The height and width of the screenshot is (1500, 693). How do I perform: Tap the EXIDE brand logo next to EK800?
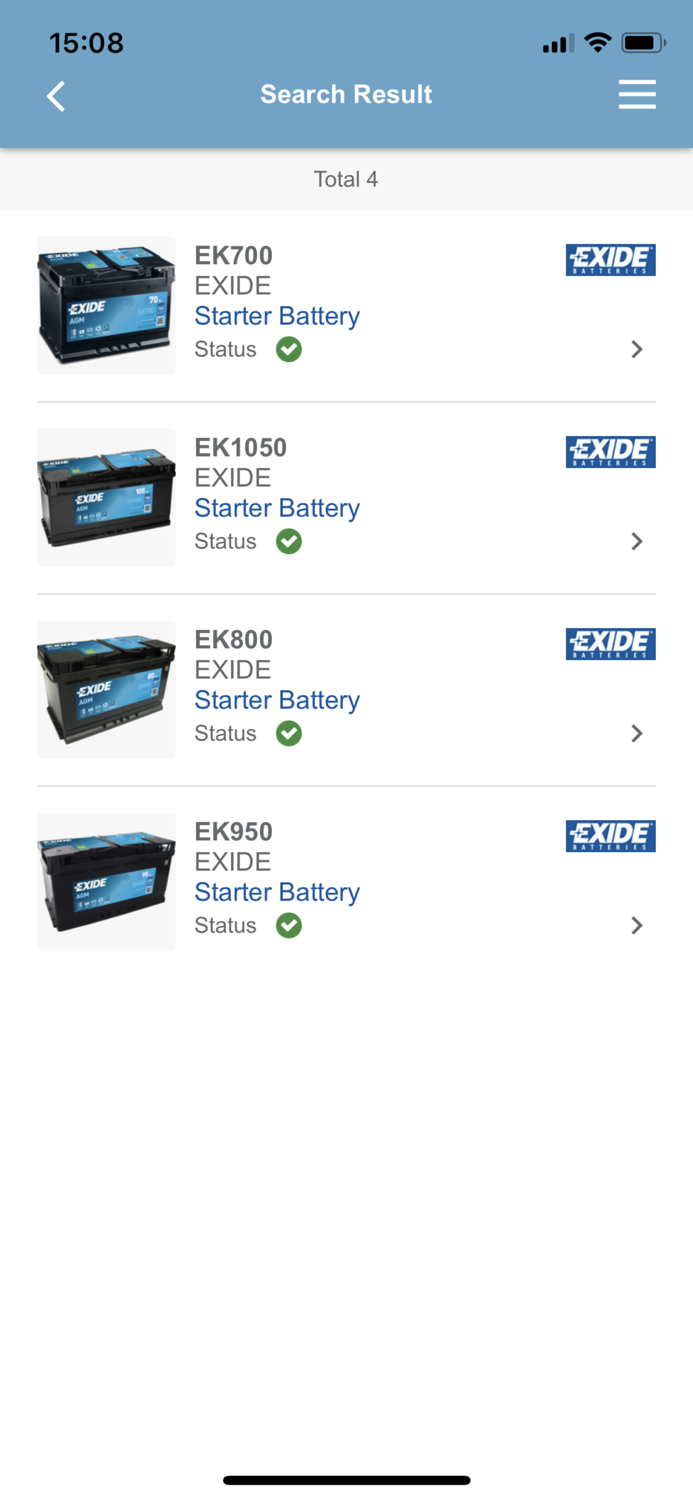(610, 644)
